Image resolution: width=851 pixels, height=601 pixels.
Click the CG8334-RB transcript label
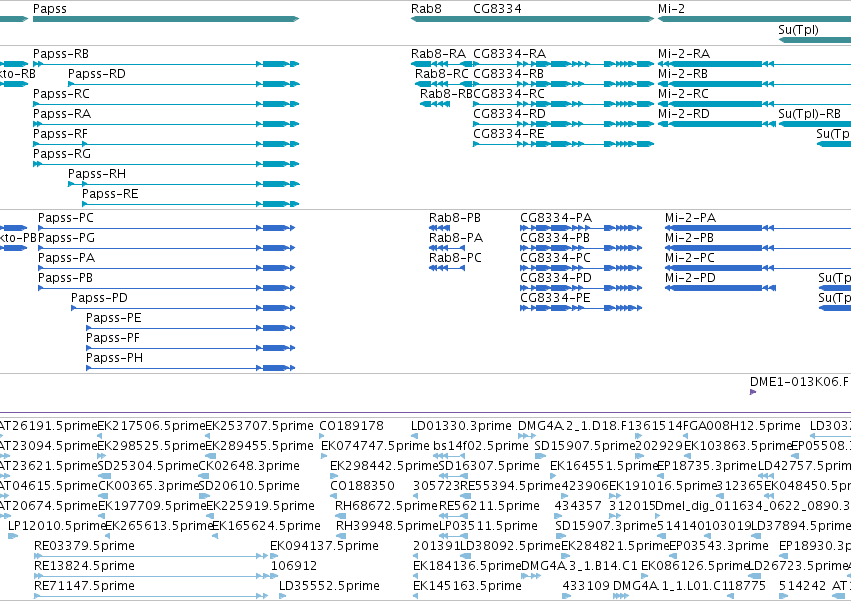pyautogui.click(x=509, y=74)
